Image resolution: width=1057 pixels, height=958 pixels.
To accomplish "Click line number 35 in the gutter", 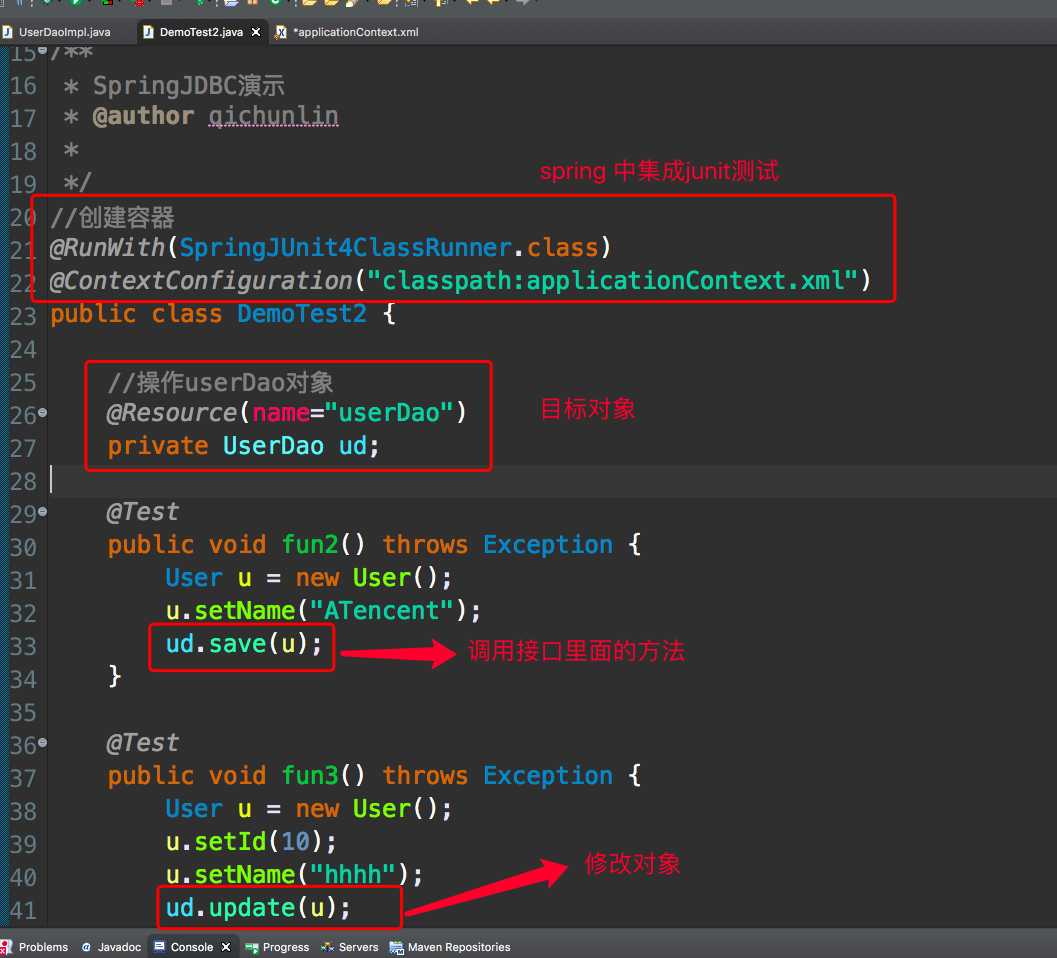I will 23,712.
